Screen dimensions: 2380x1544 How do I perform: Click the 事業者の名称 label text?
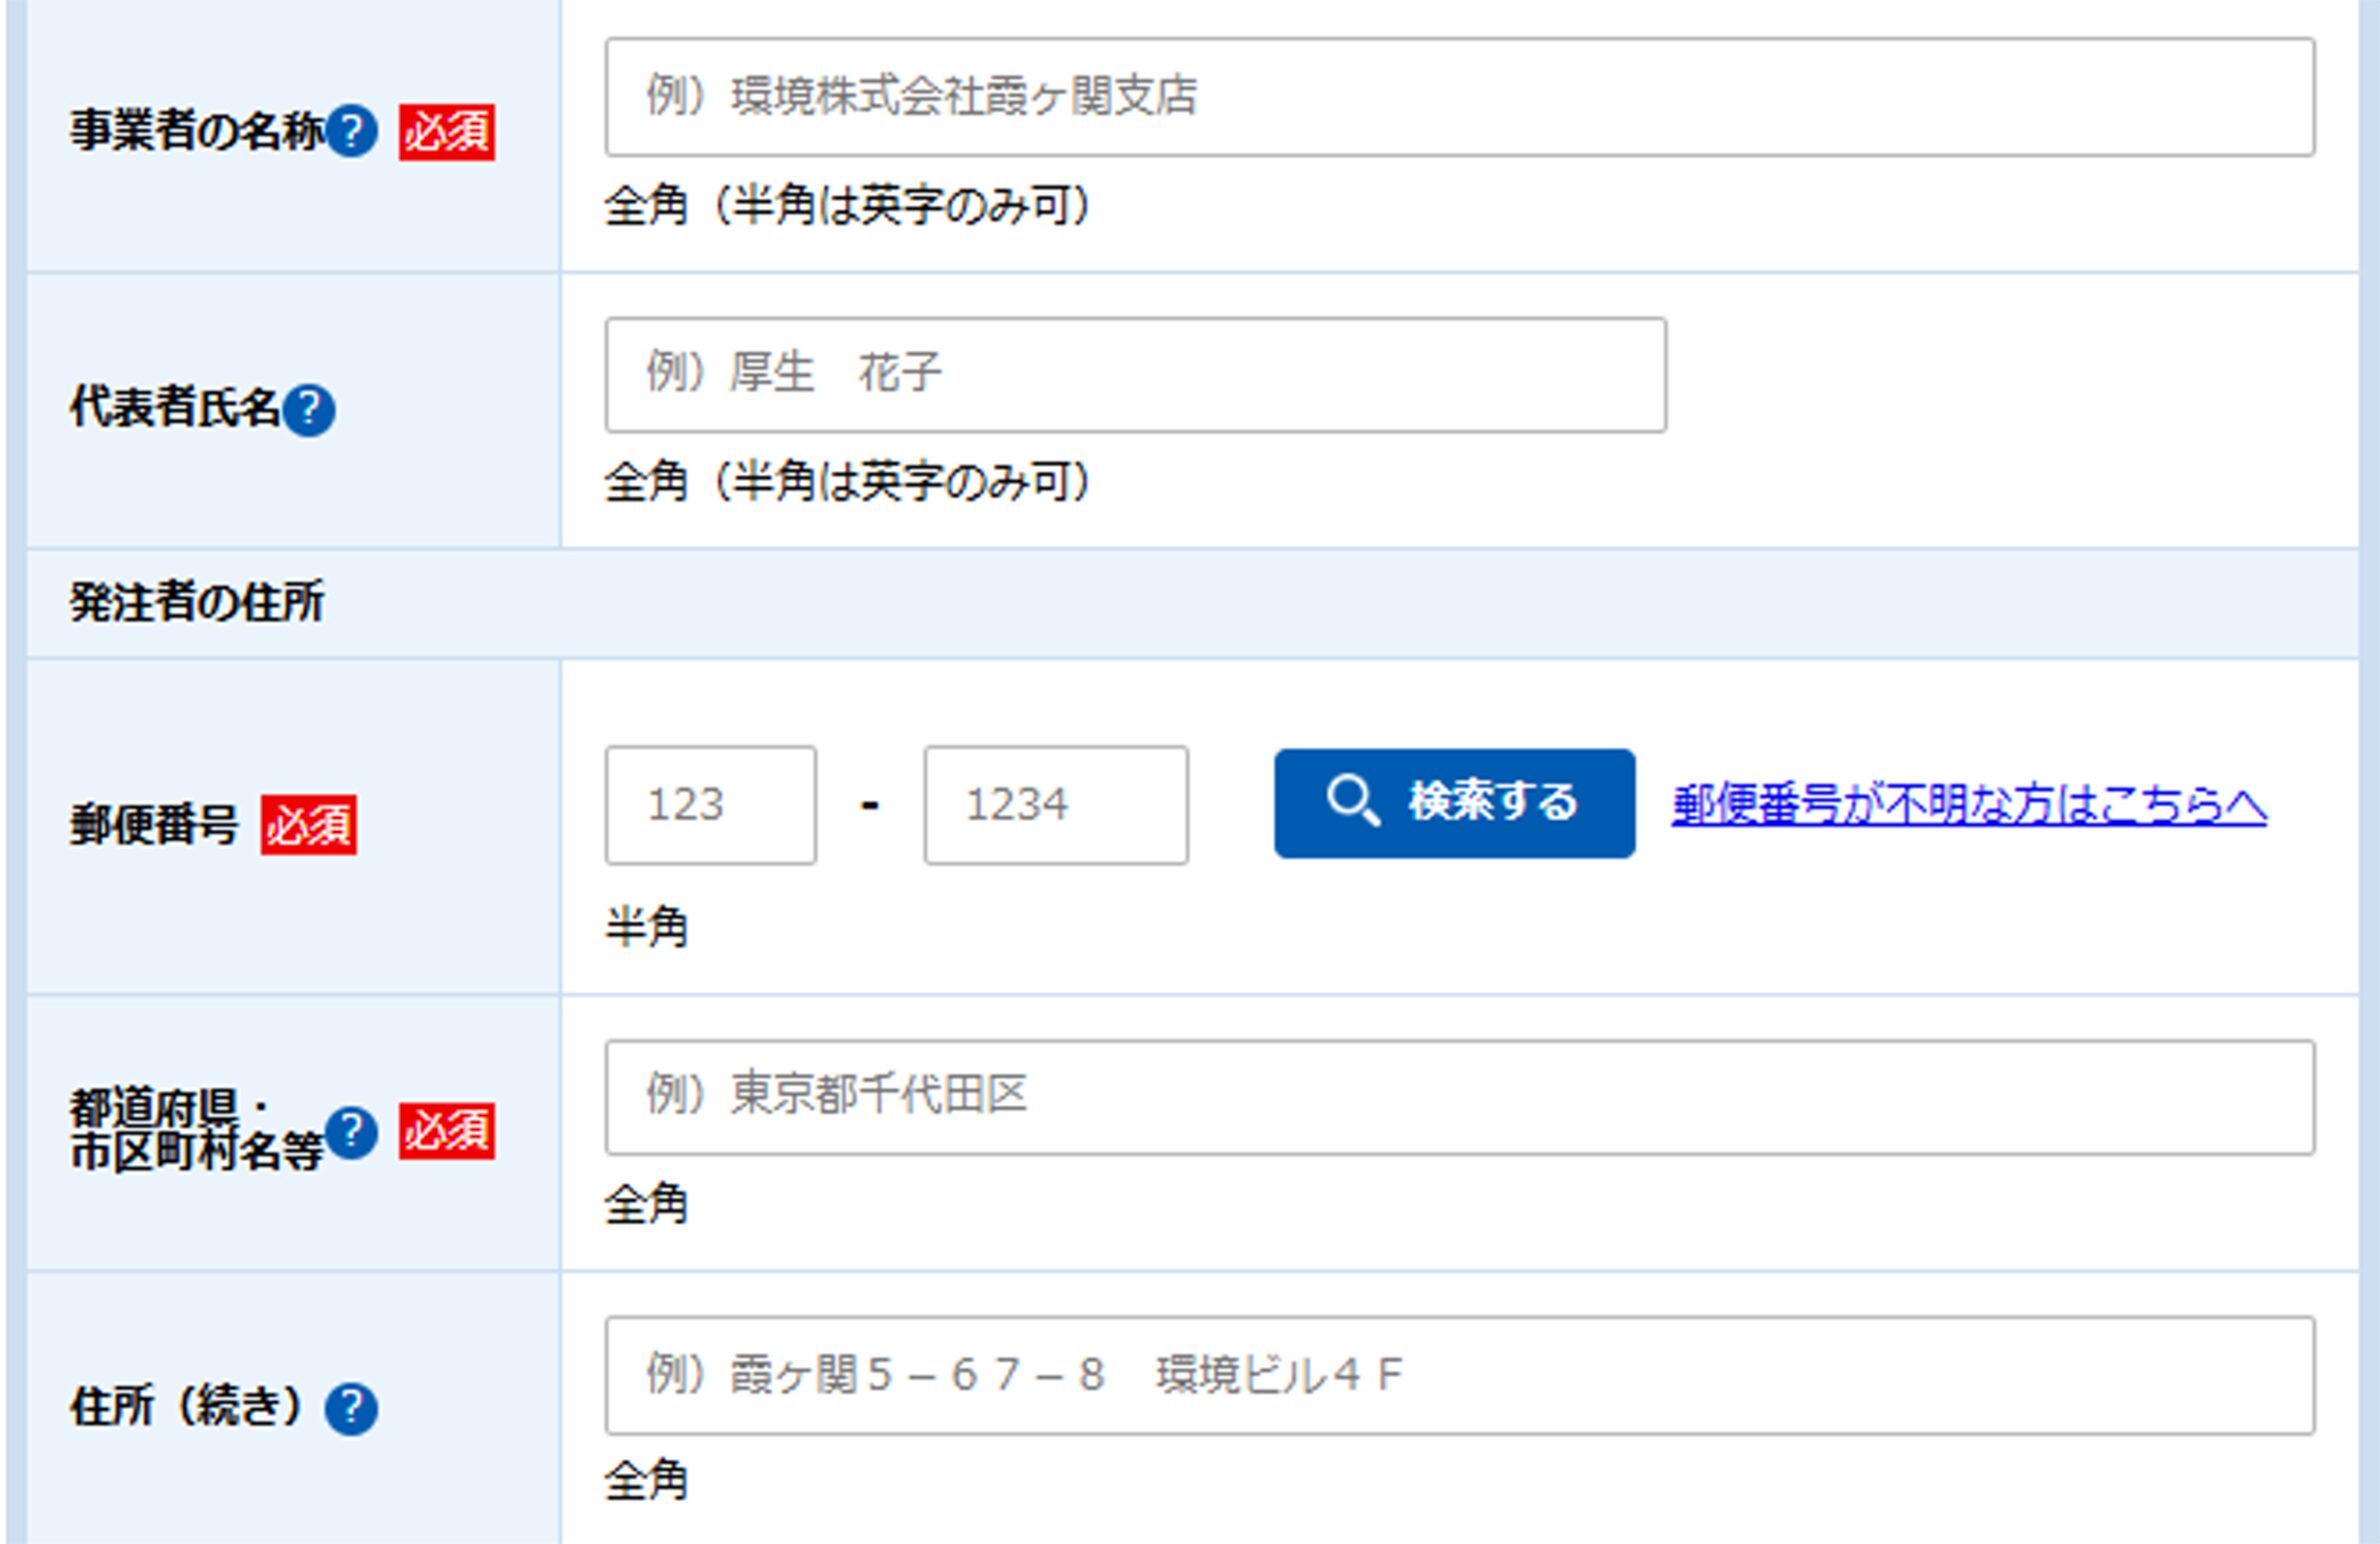(197, 131)
